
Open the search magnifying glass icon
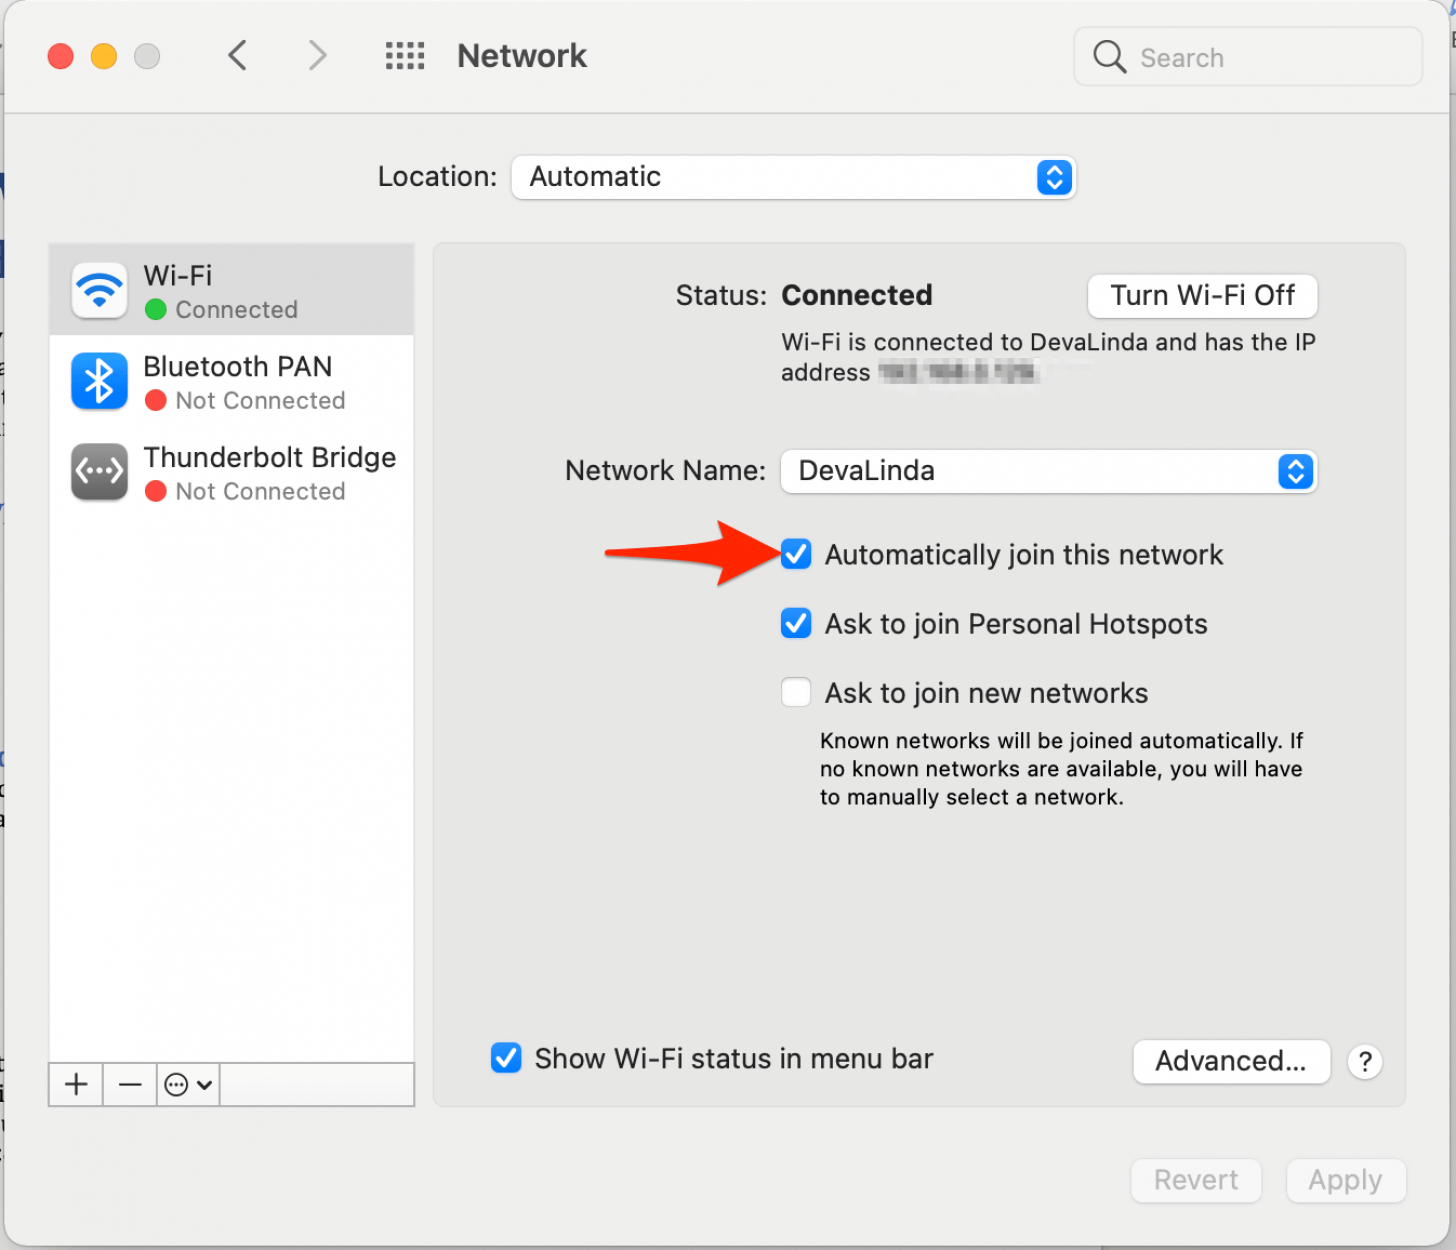pos(1109,57)
